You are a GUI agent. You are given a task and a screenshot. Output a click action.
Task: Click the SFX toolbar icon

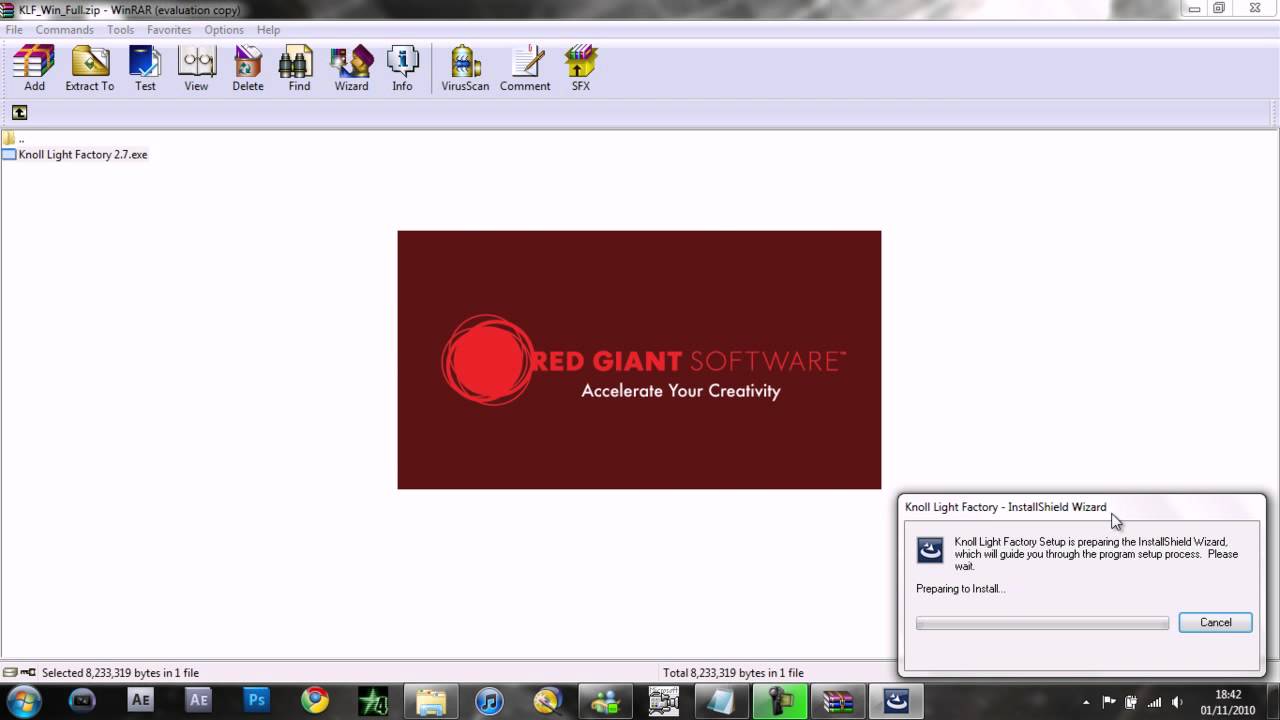pyautogui.click(x=581, y=68)
